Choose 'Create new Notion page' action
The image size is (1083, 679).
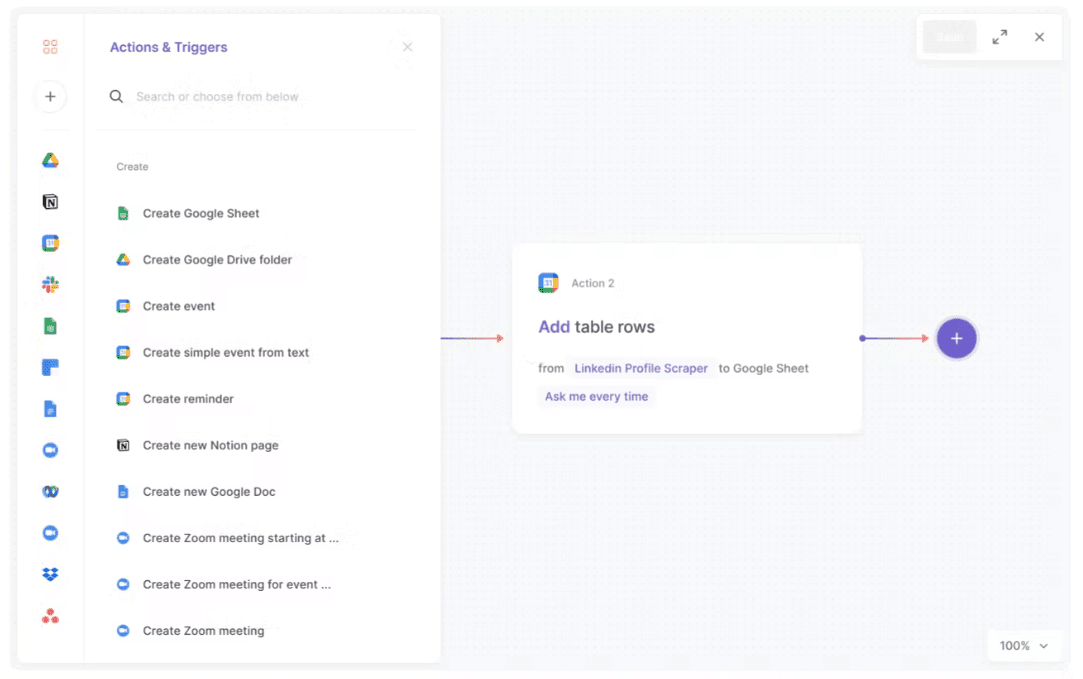click(210, 445)
